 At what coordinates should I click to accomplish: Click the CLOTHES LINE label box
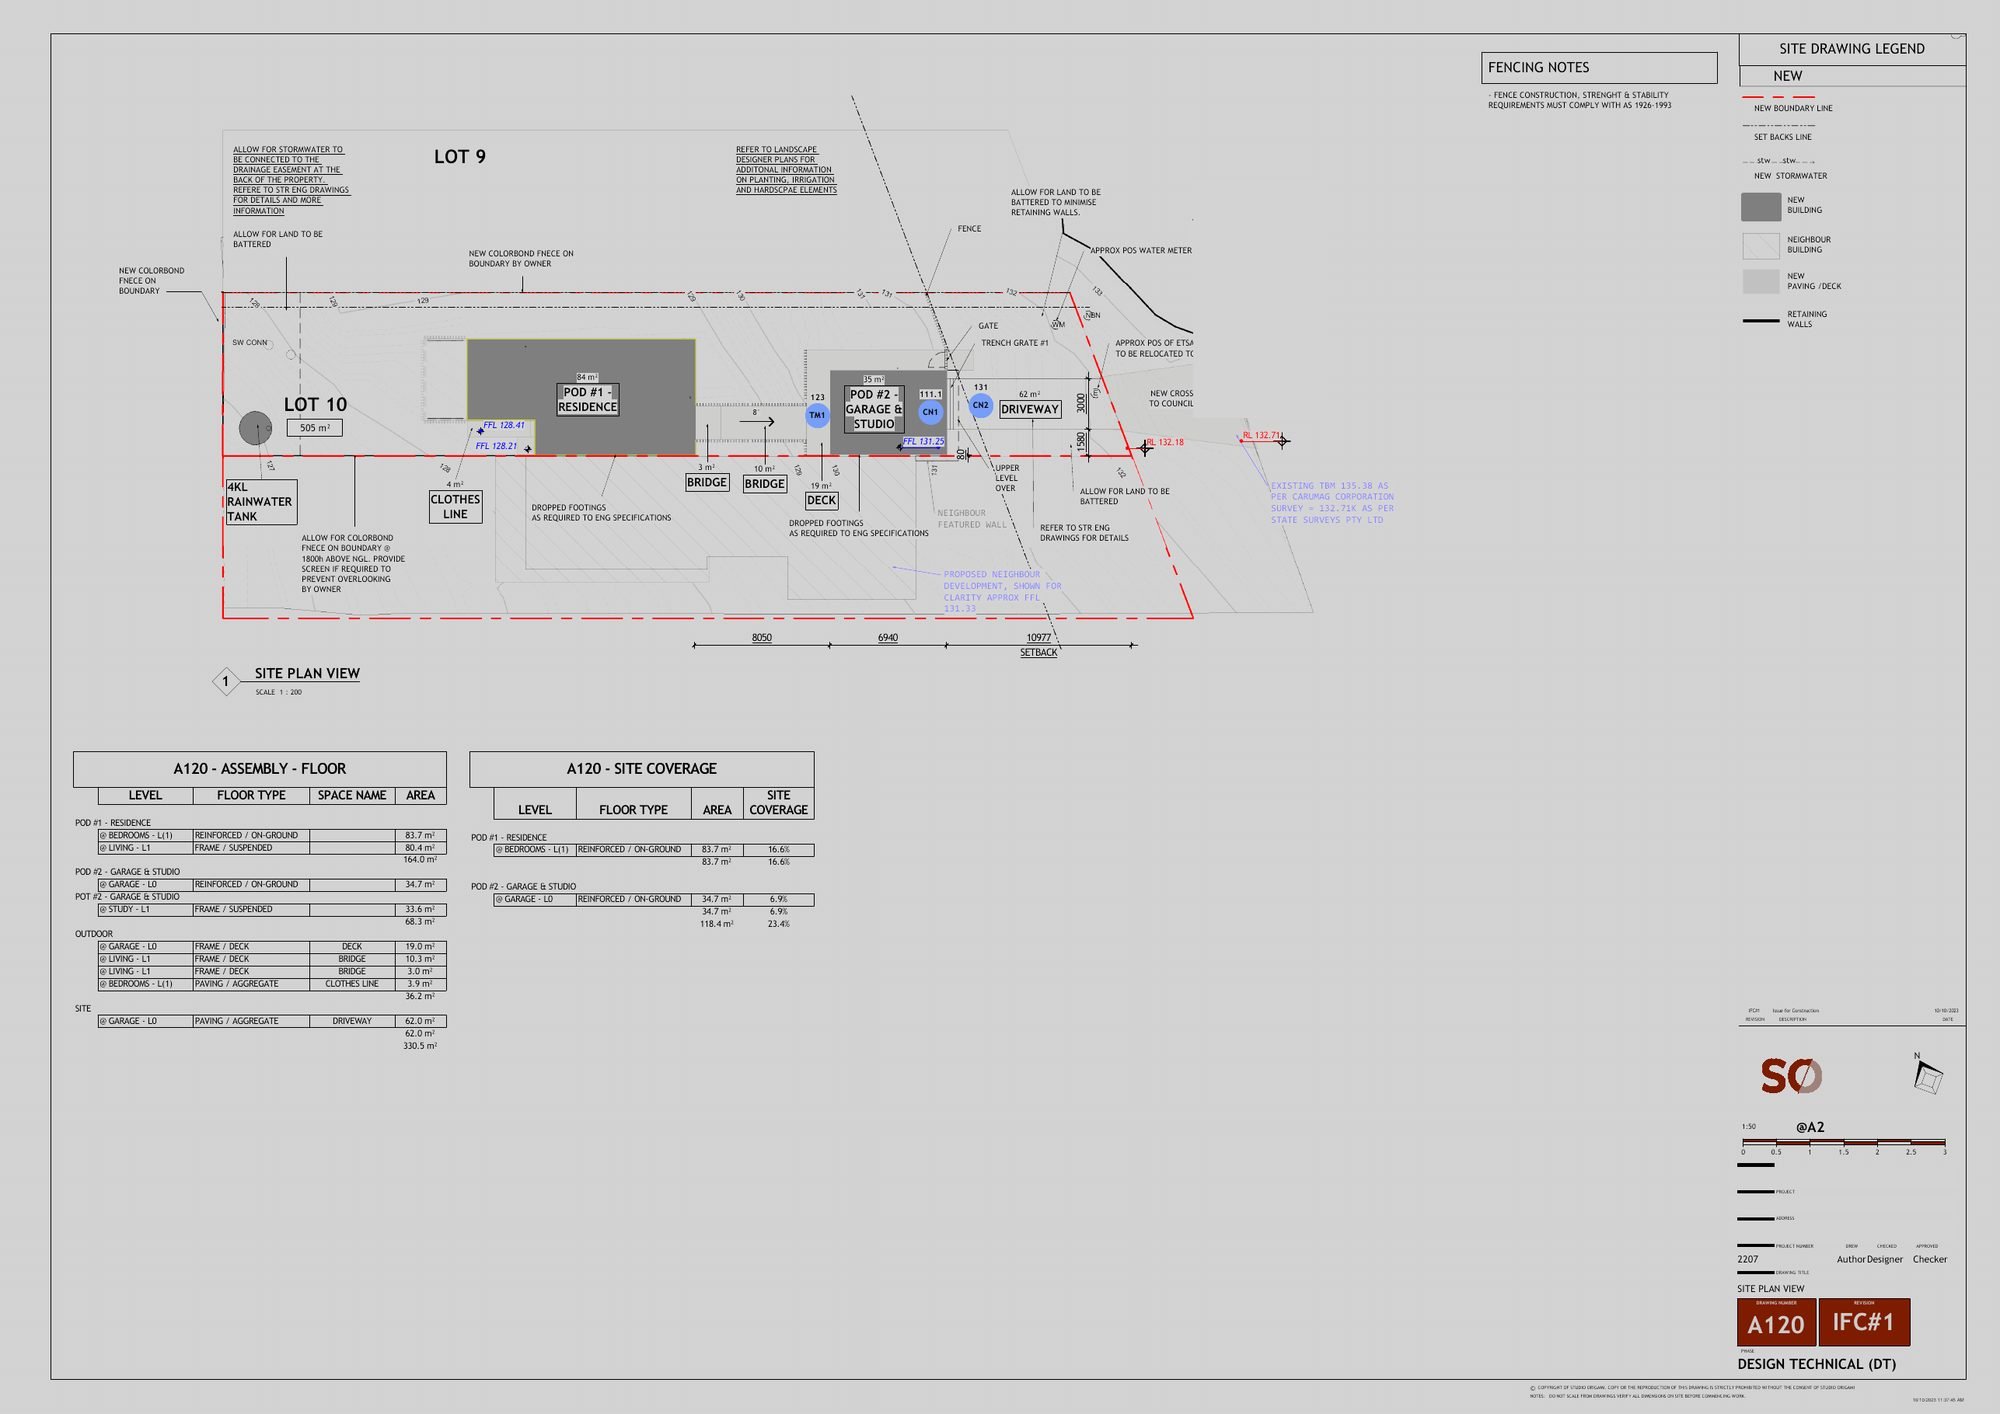click(455, 507)
